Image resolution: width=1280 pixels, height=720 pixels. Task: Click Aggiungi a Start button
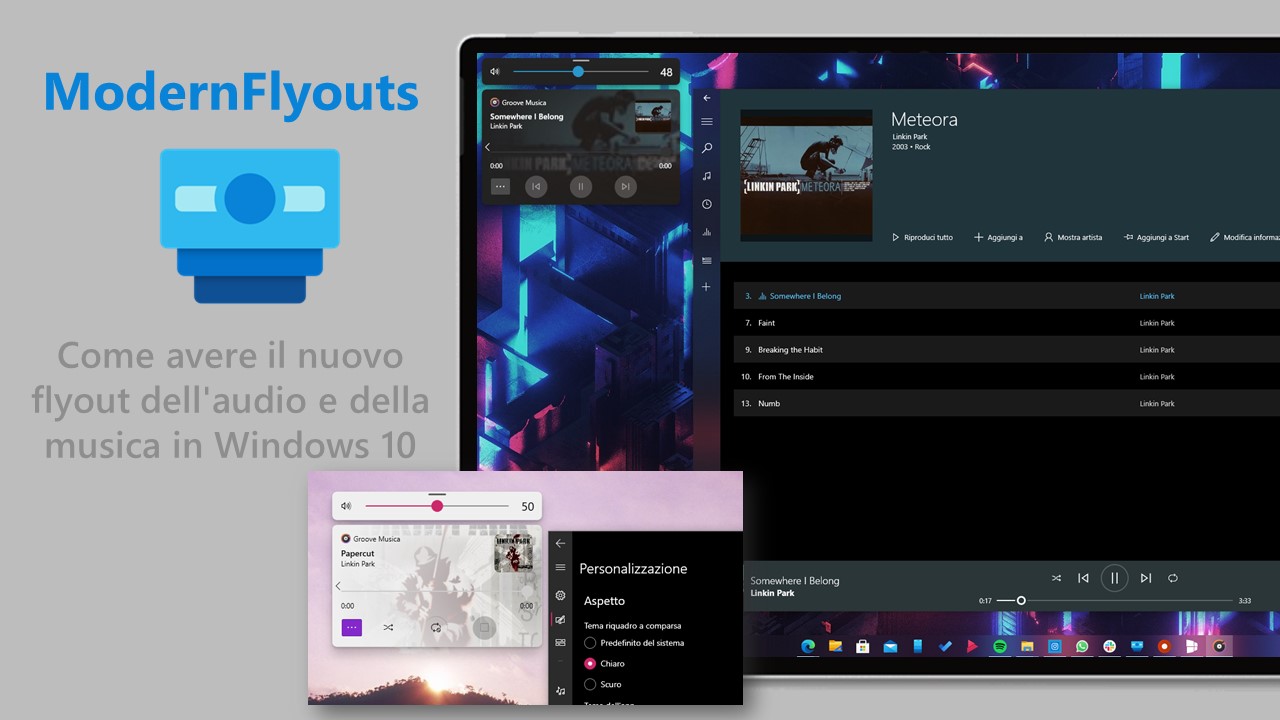click(x=1157, y=238)
